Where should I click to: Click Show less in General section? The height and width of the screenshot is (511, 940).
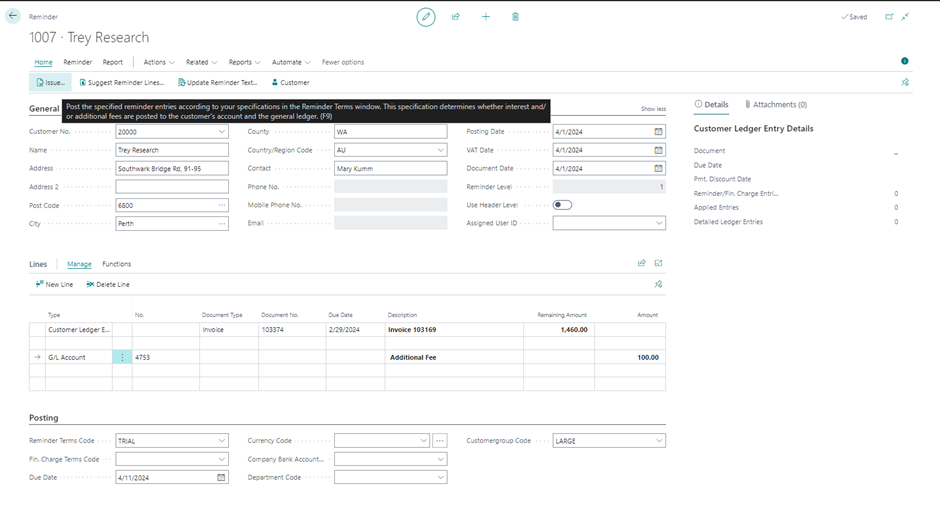(x=653, y=109)
